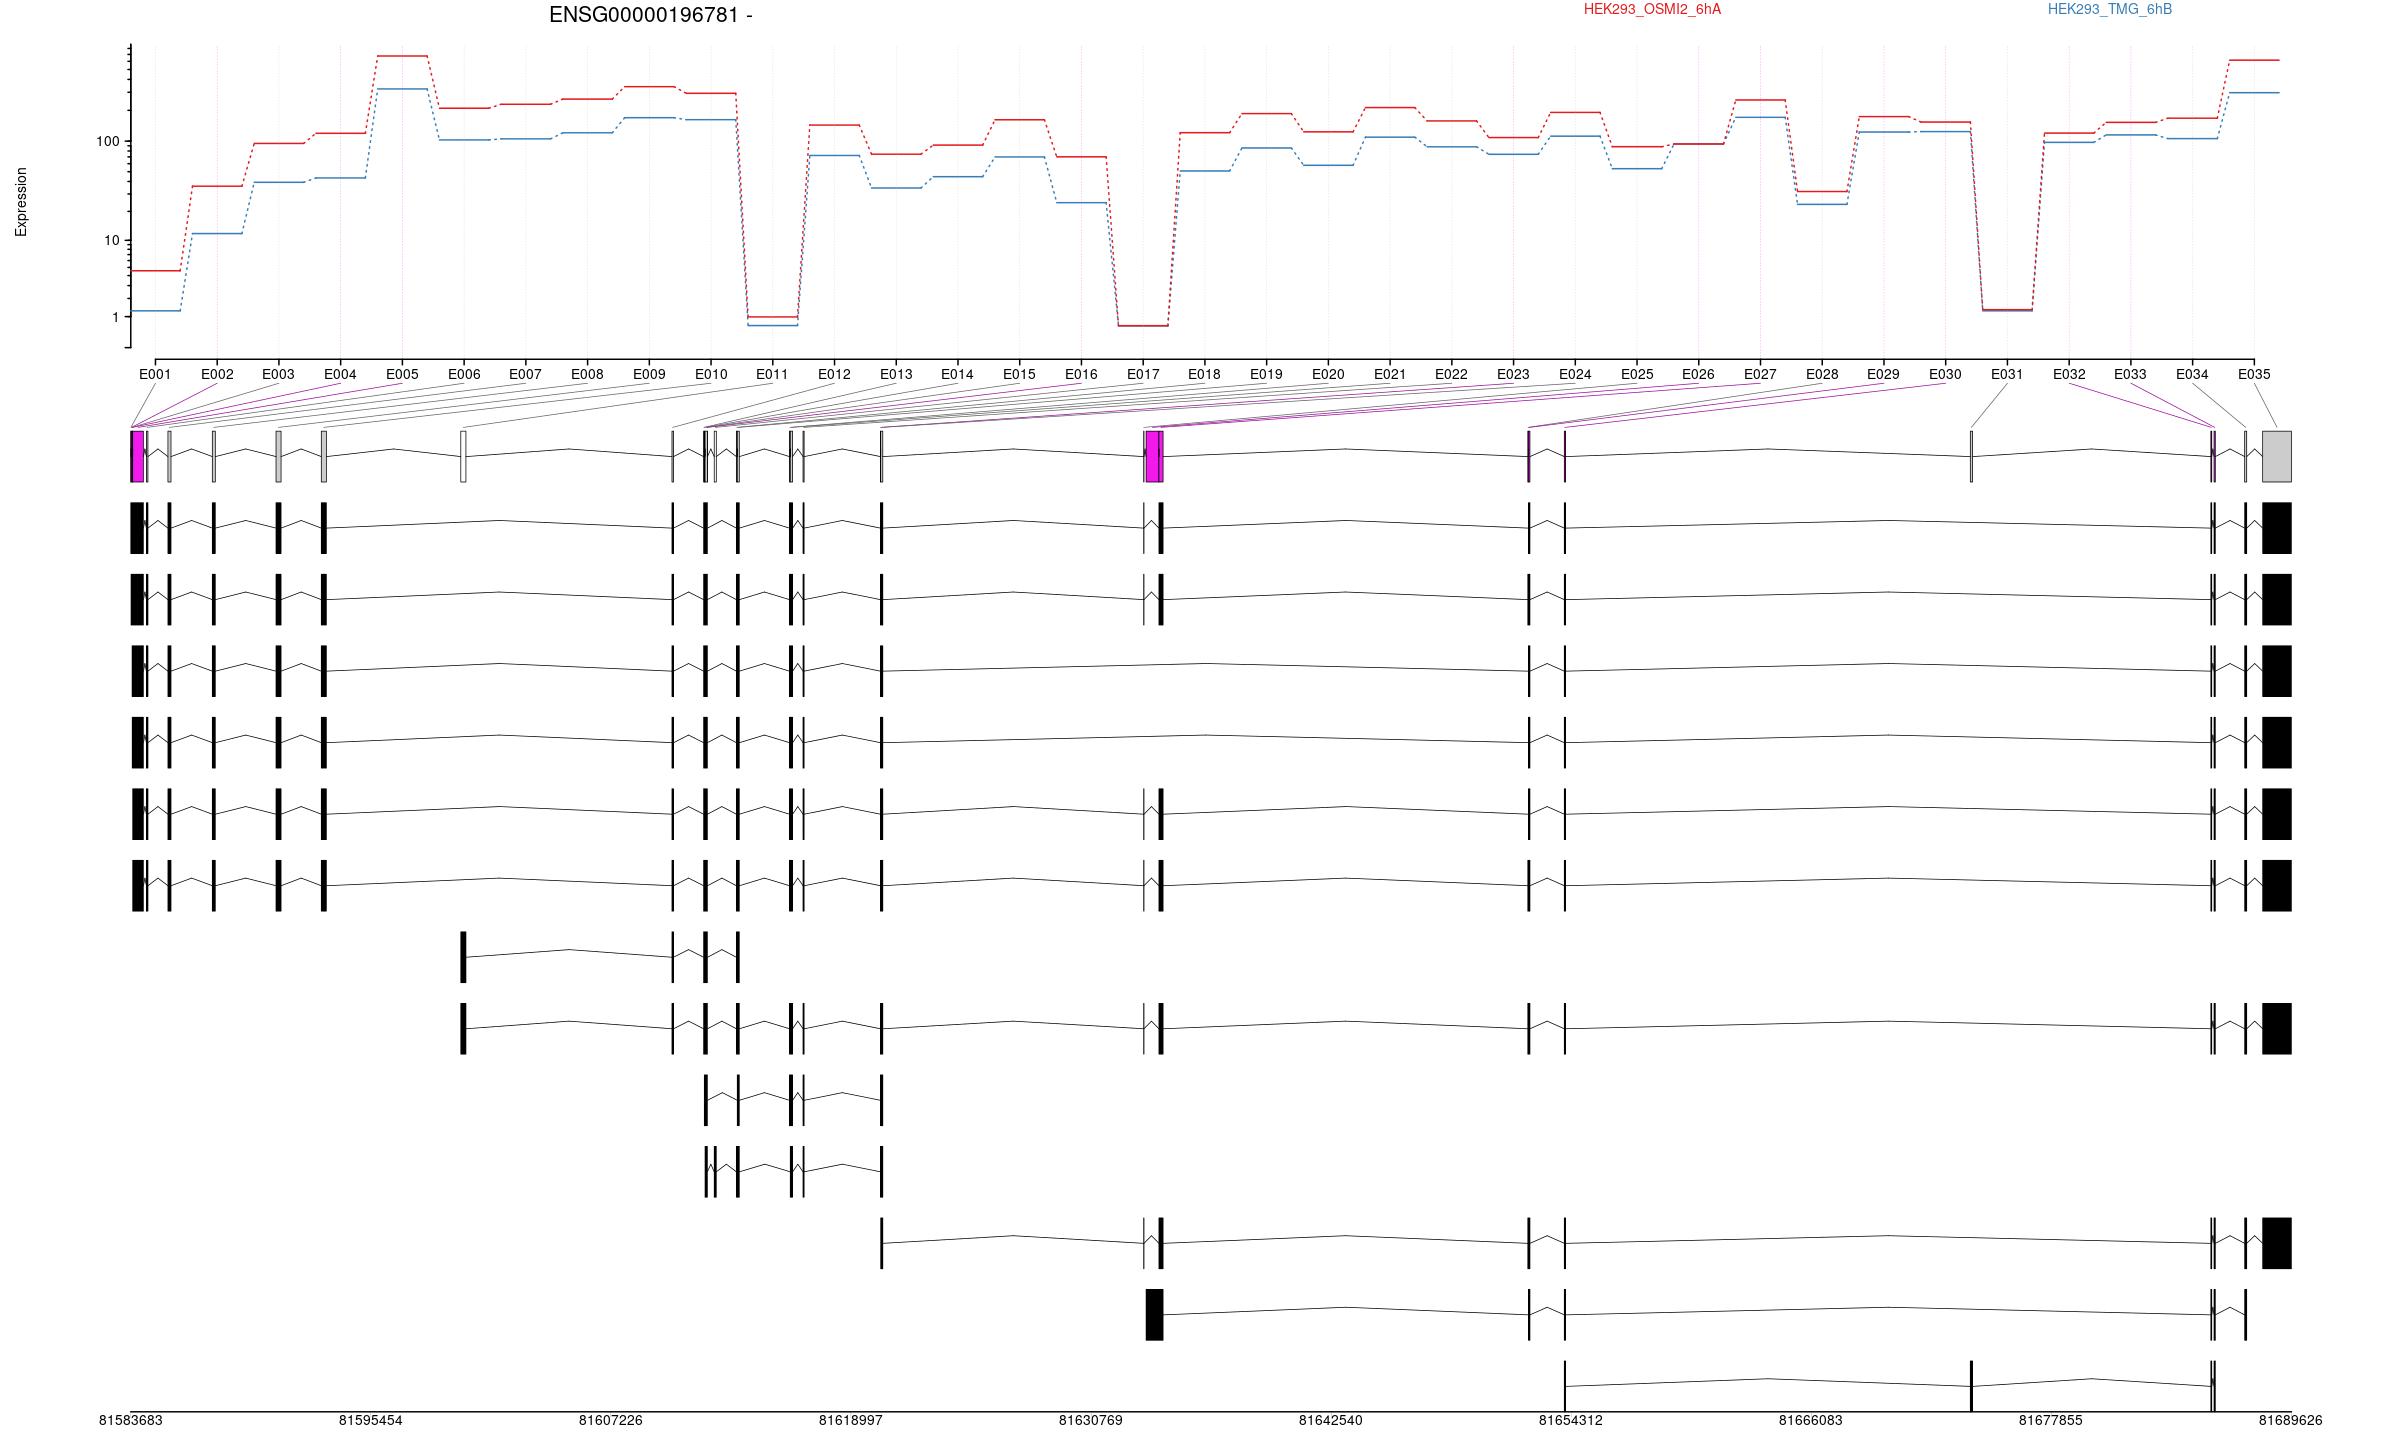Click genomic coordinate 81666083
This screenshot has height=1440, width=2400.
point(1811,1421)
